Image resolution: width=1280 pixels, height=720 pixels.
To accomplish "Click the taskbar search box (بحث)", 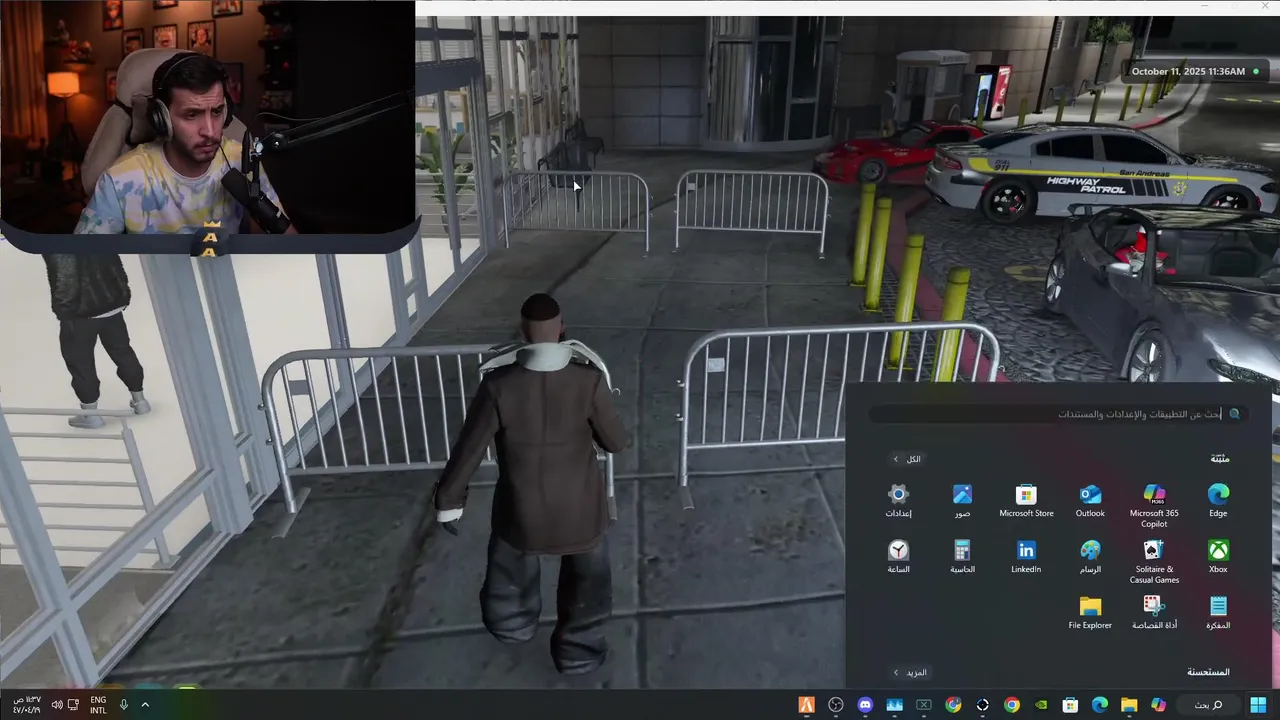I will 1209,705.
